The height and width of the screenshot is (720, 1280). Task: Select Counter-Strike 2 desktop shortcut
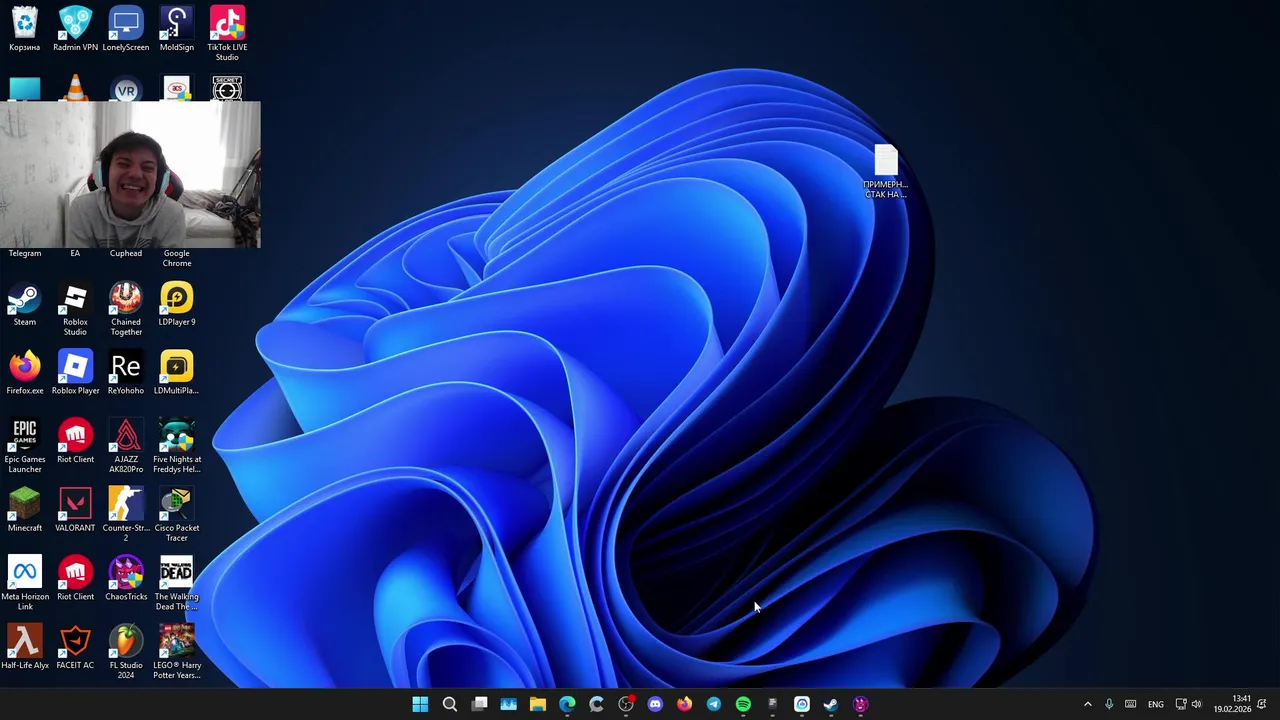(x=126, y=515)
